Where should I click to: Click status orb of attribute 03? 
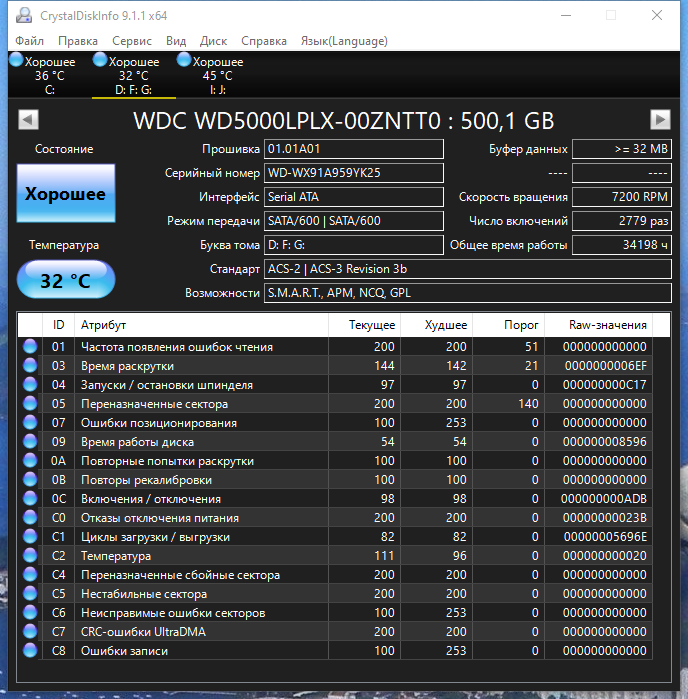[x=30, y=366]
